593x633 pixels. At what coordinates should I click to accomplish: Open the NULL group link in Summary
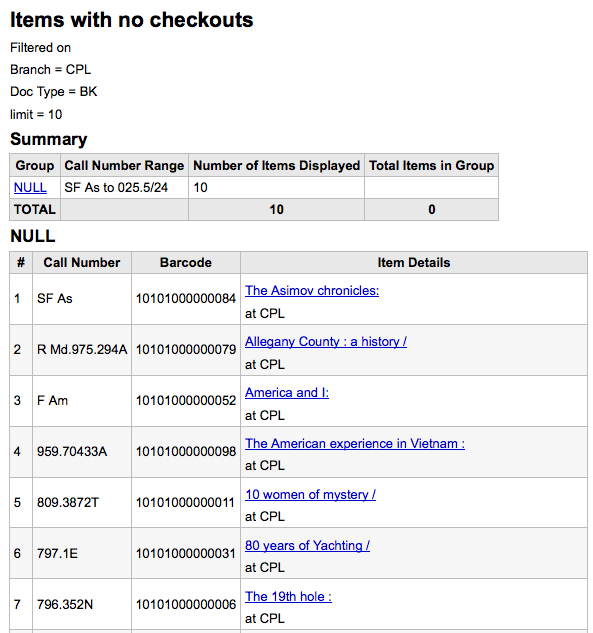pyautogui.click(x=30, y=188)
